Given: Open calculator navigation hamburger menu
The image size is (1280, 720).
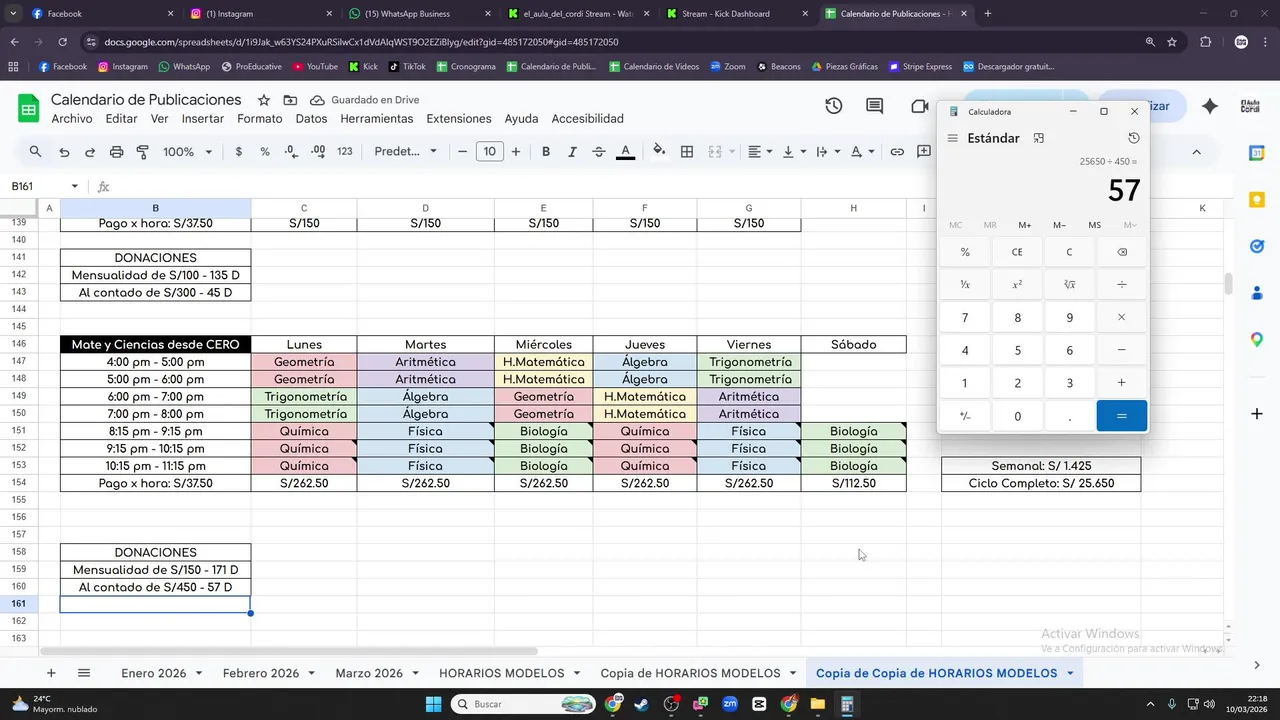Looking at the screenshot, I should coord(953,138).
